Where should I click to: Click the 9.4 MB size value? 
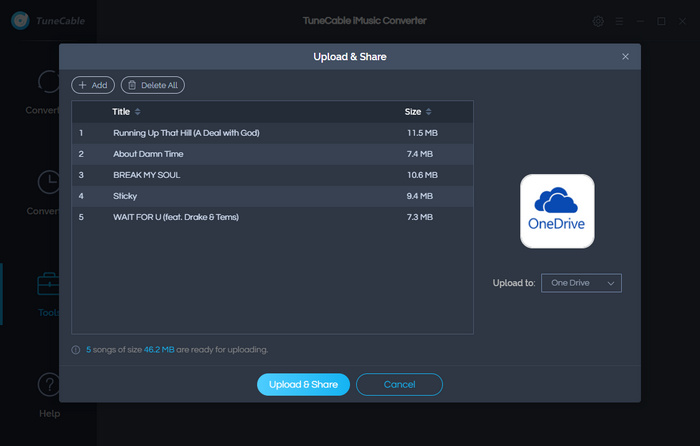coord(420,196)
